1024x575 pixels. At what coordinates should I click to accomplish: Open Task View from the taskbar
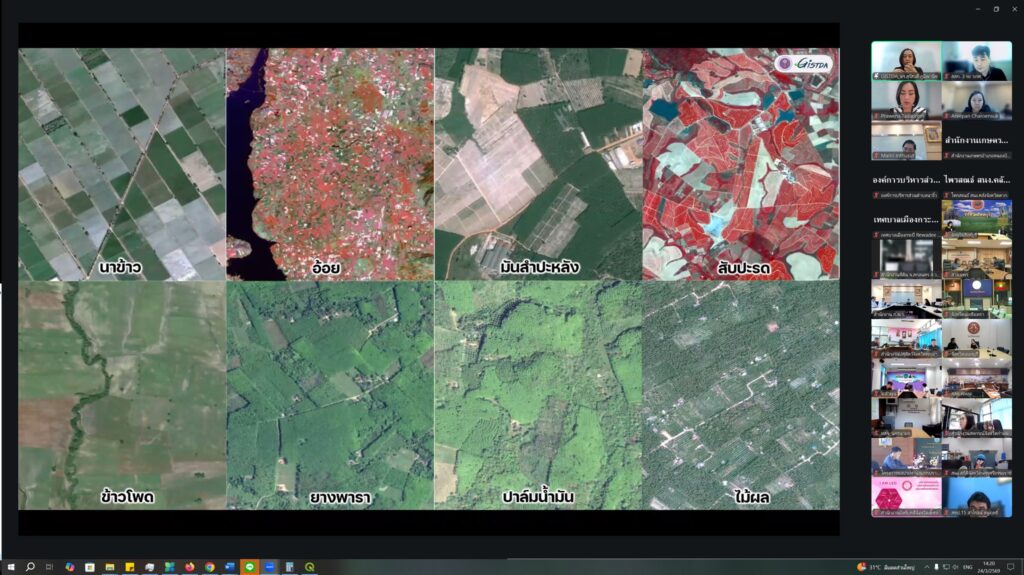pos(50,567)
